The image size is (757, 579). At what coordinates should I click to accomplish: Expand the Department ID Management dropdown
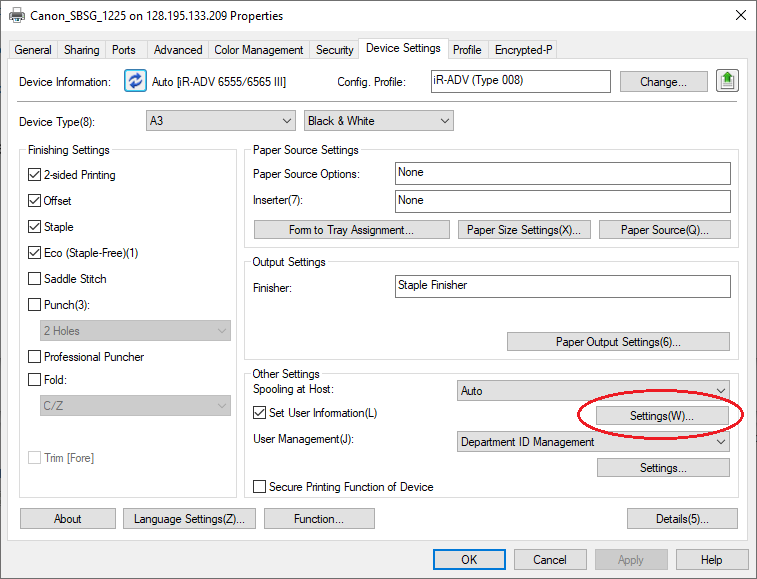point(593,442)
